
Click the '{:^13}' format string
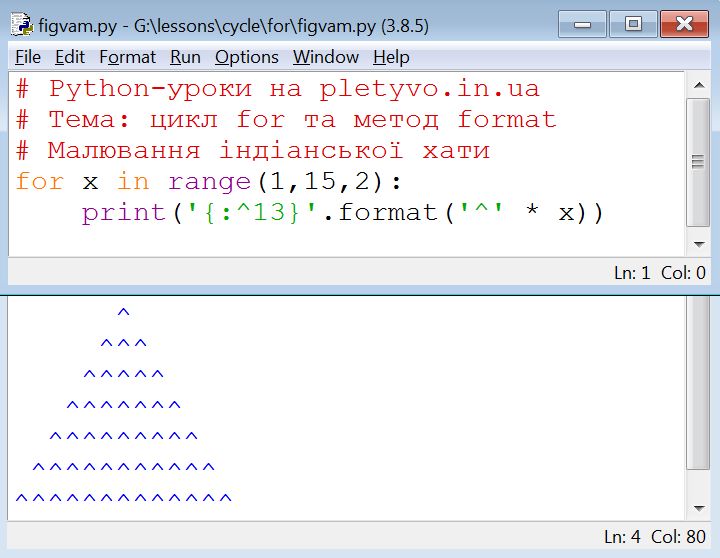pyautogui.click(x=253, y=213)
